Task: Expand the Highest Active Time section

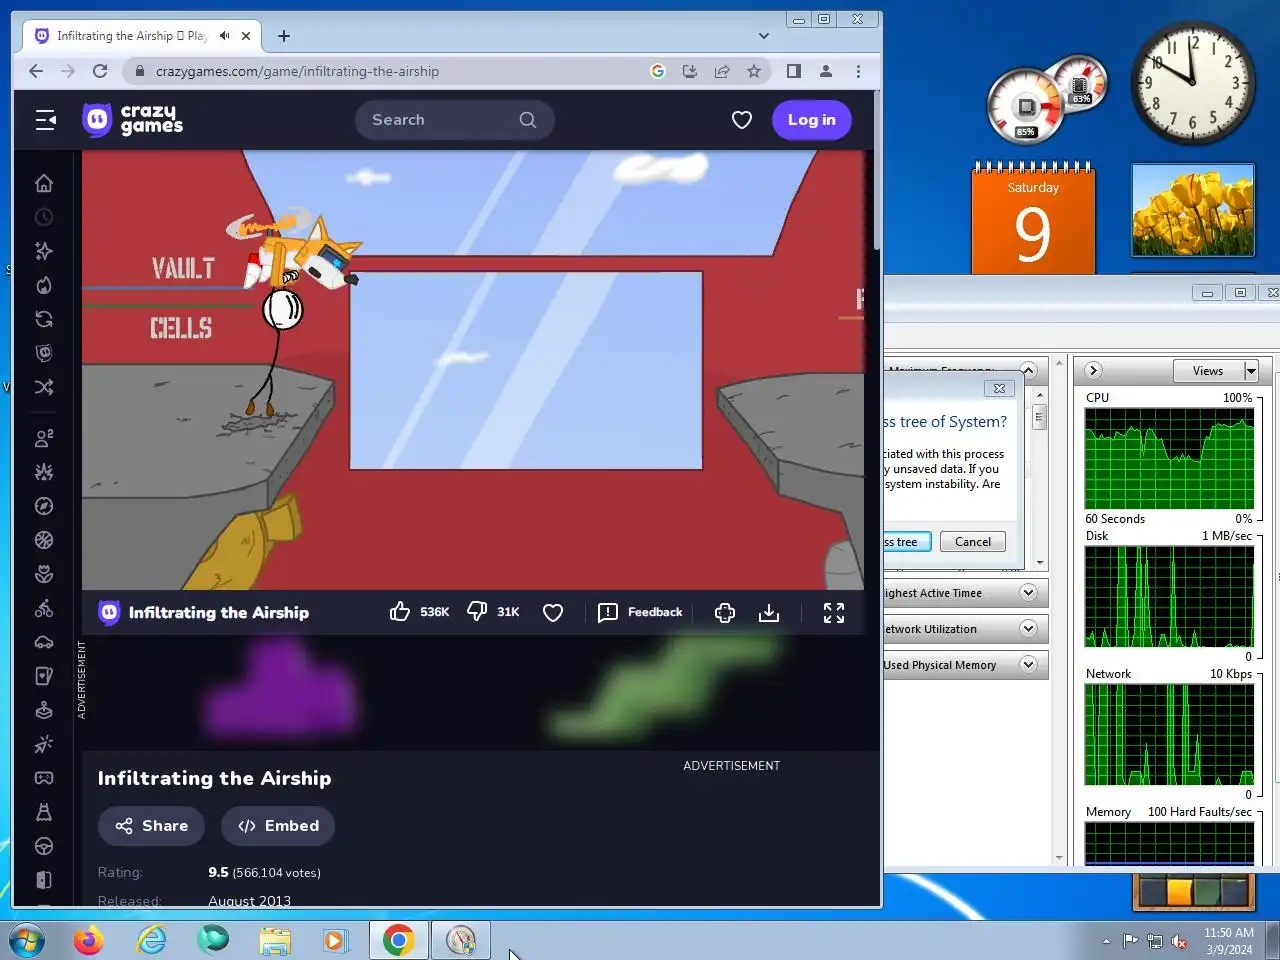Action: coord(1028,593)
